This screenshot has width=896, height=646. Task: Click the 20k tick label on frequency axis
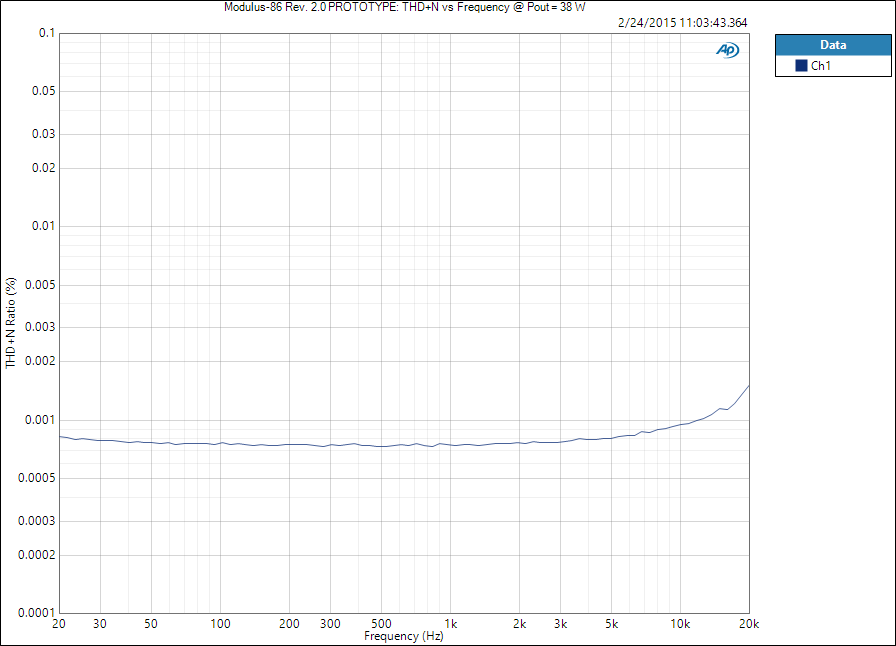pos(749,624)
